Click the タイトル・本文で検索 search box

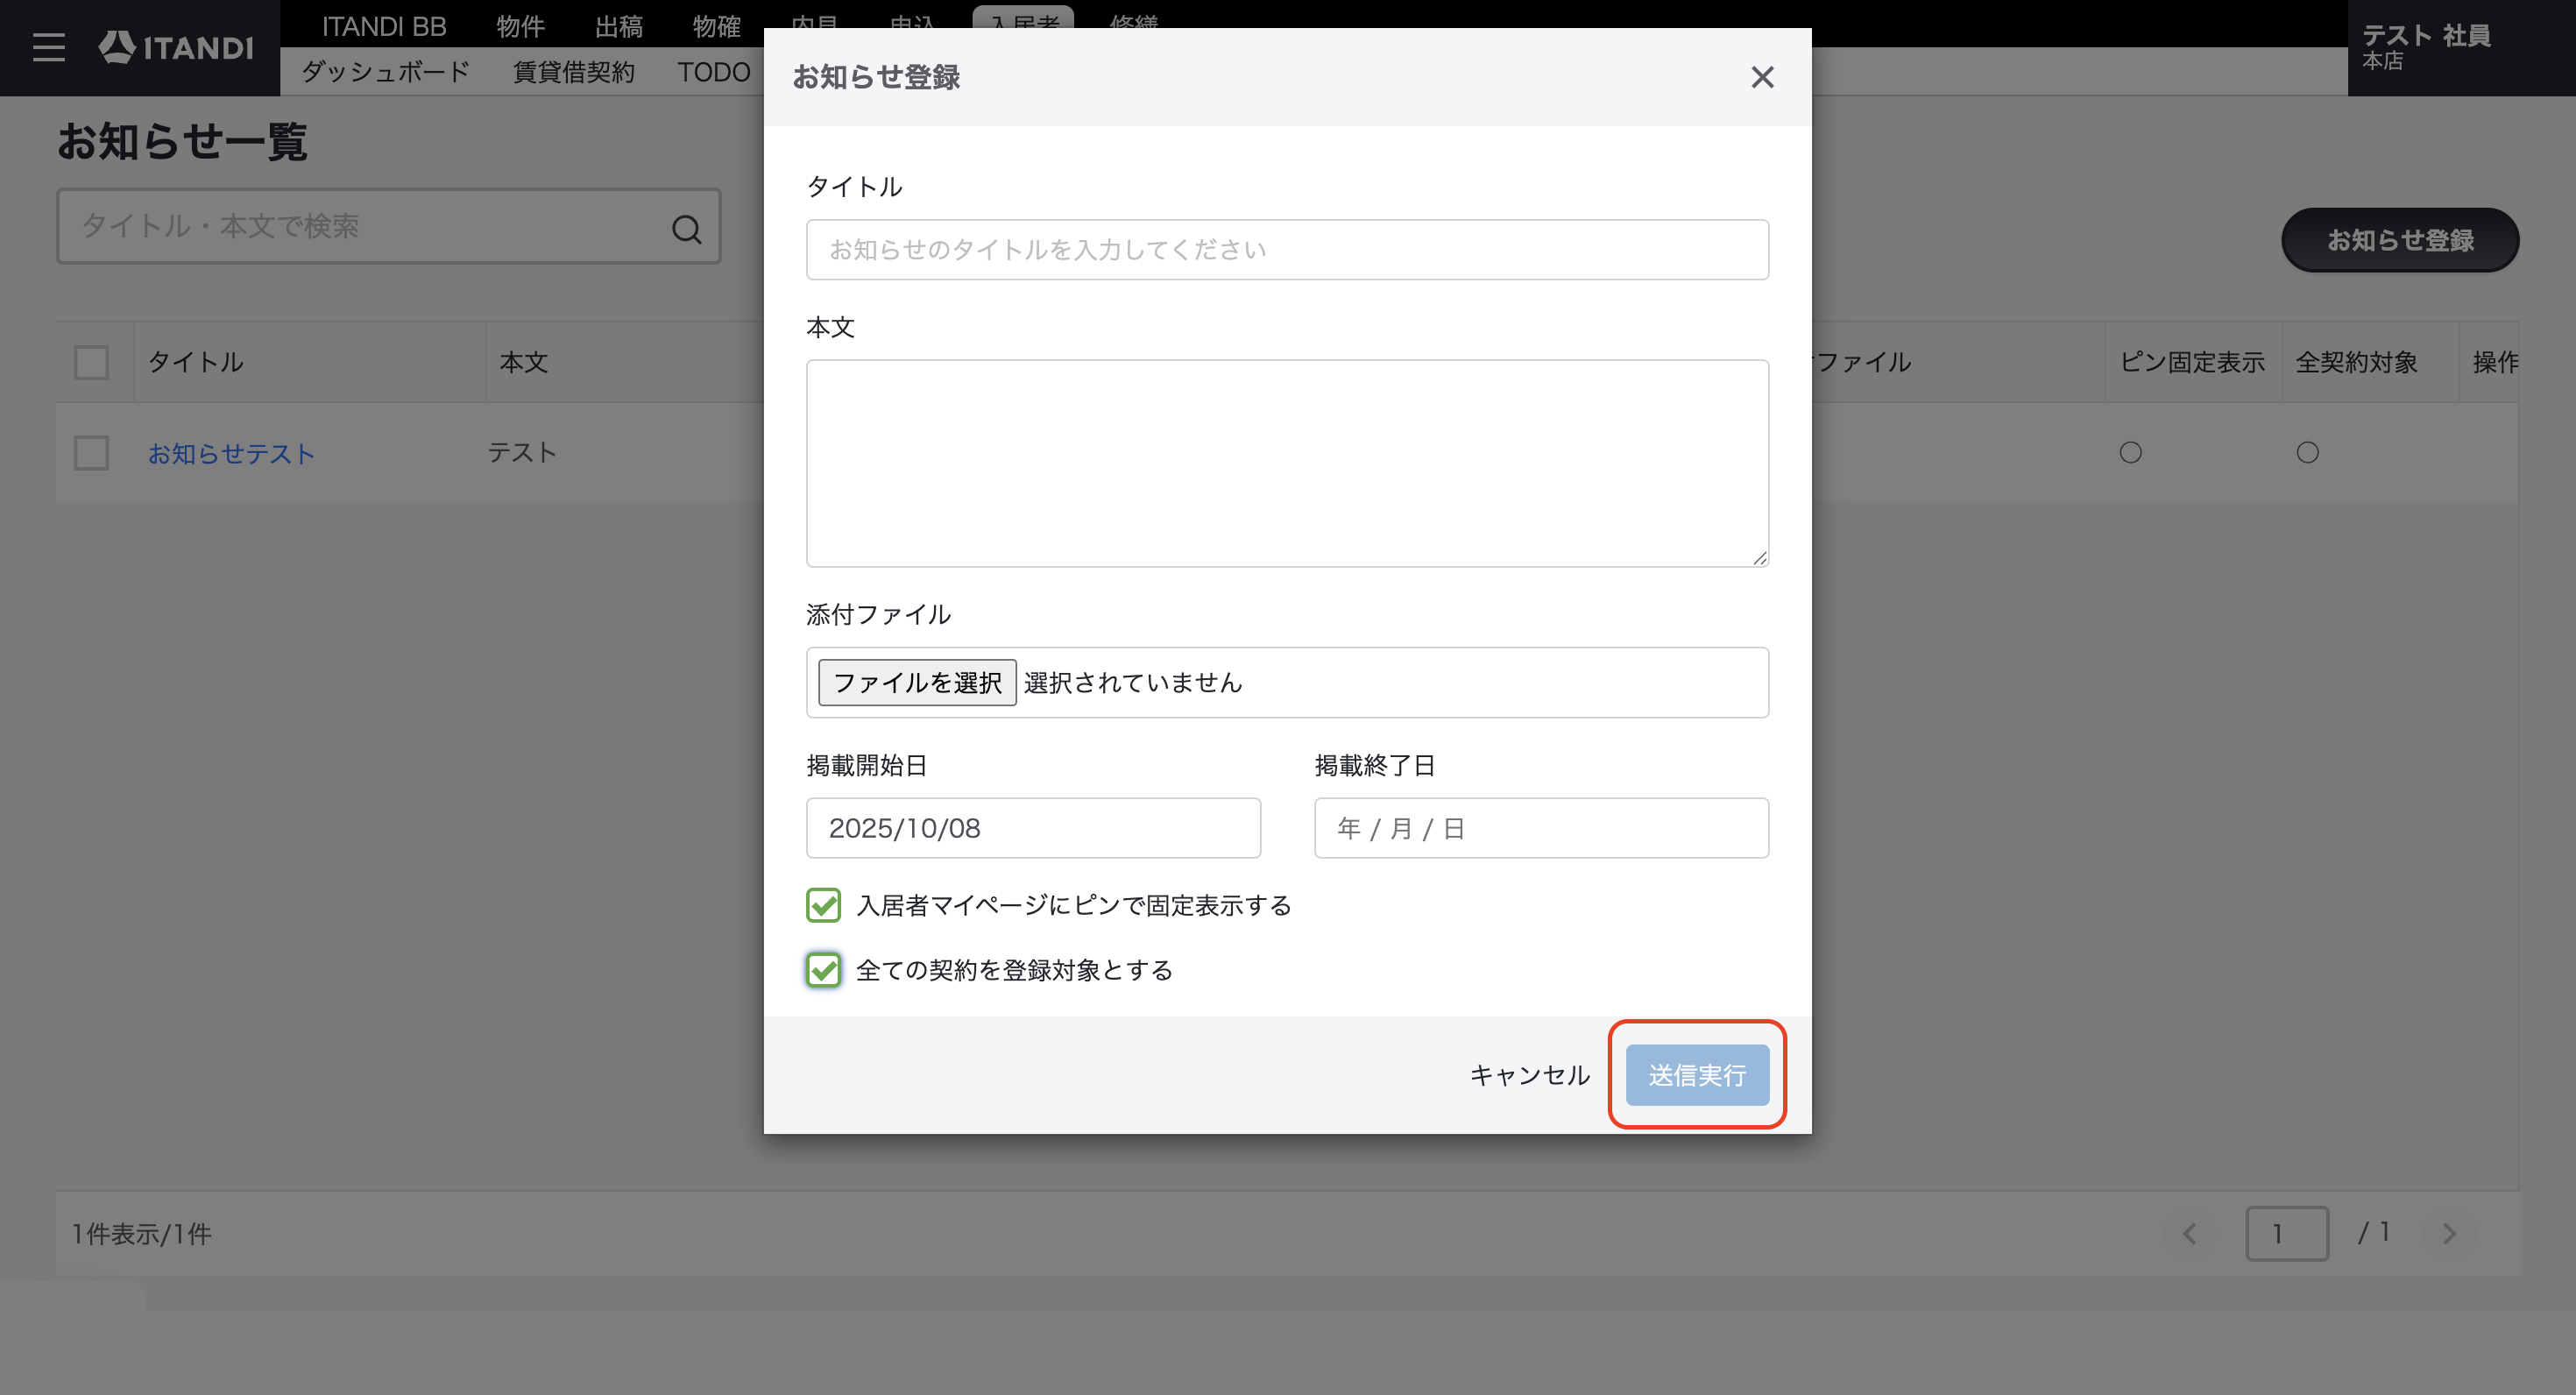(x=388, y=226)
